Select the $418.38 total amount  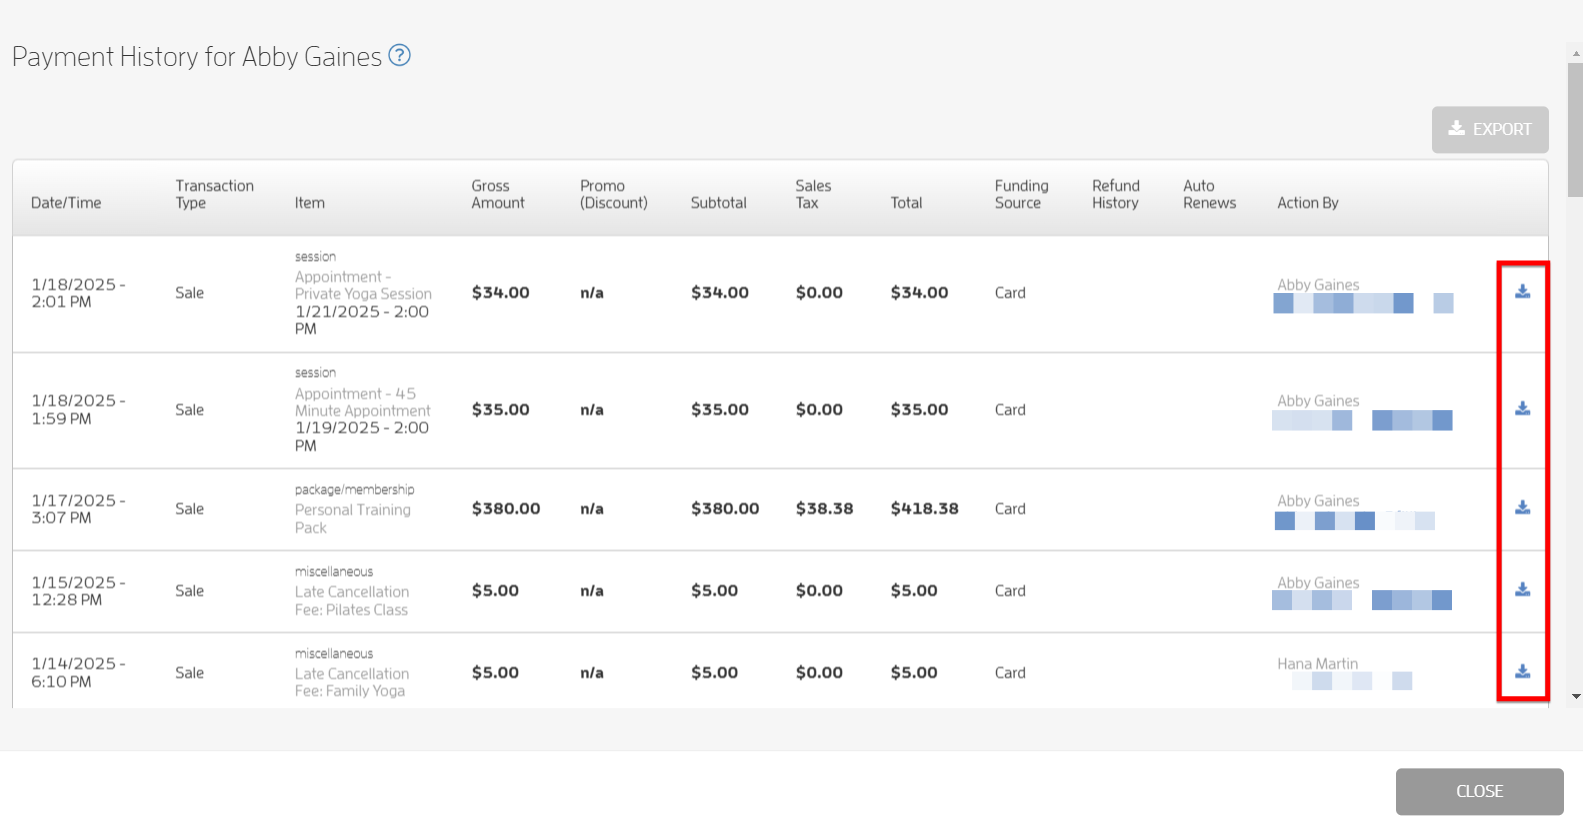pos(924,508)
